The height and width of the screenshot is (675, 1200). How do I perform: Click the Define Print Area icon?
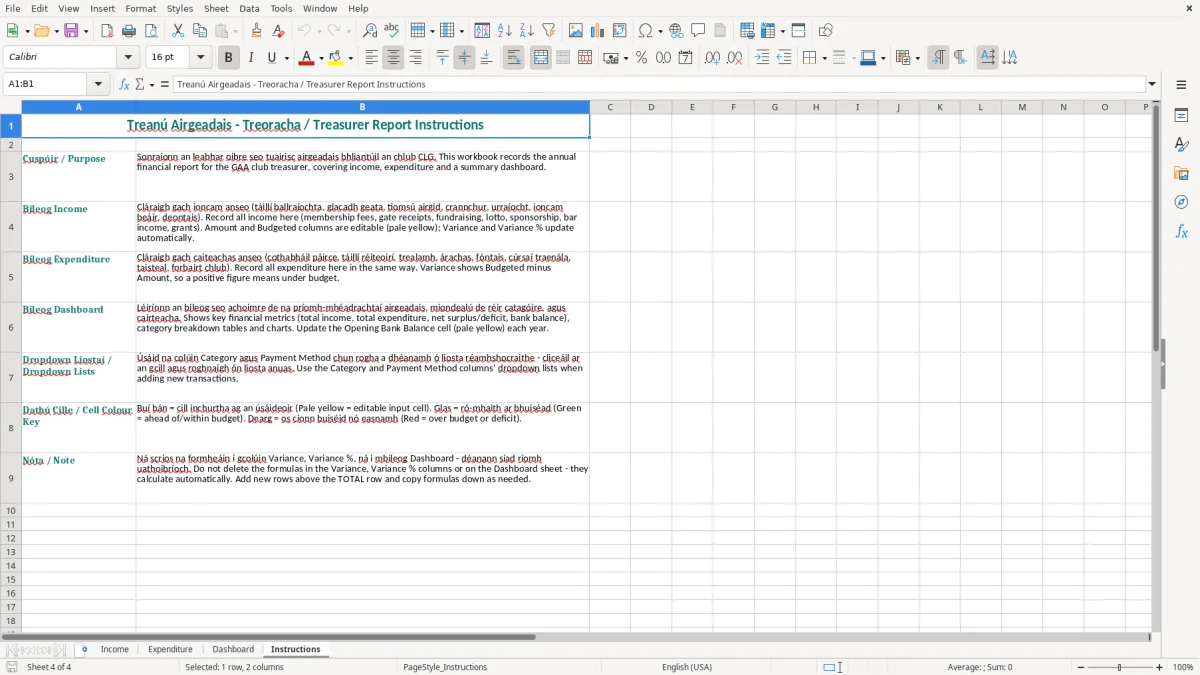pyautogui.click(x=748, y=31)
